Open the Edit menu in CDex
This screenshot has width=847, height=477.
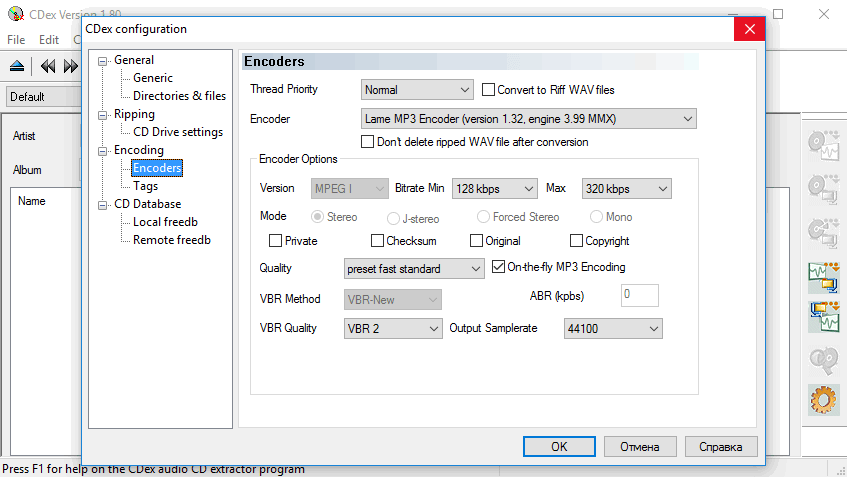pos(49,39)
